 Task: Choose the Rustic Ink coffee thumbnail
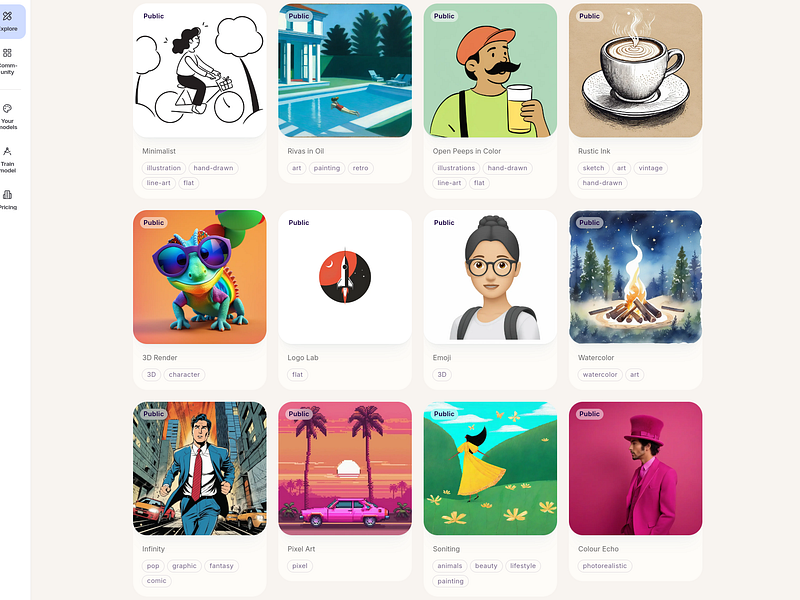click(635, 70)
